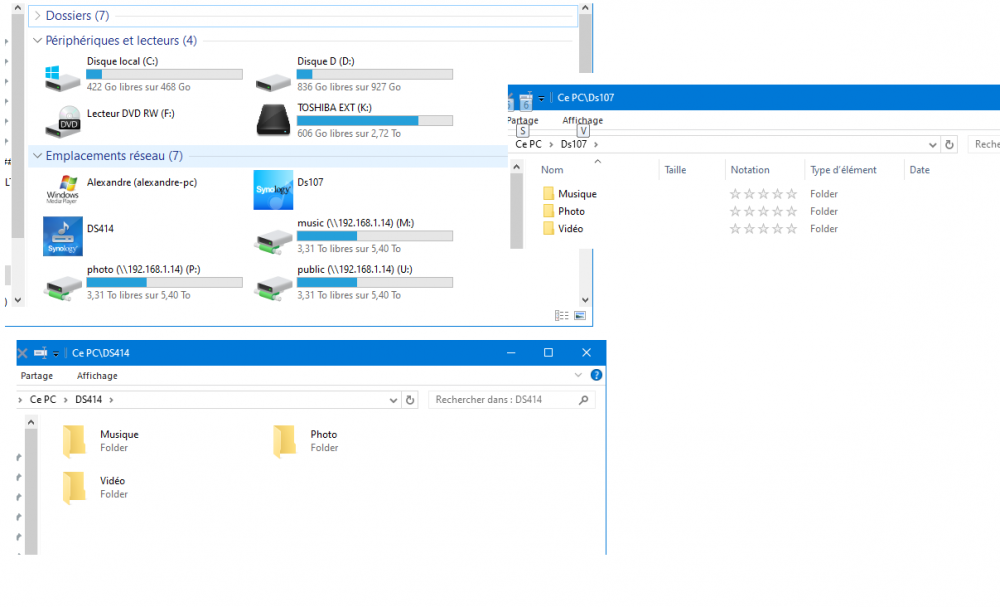Image resolution: width=1000 pixels, height=607 pixels.
Task: Select the Lecteur DVD RW (F:) icon
Action: click(x=63, y=121)
